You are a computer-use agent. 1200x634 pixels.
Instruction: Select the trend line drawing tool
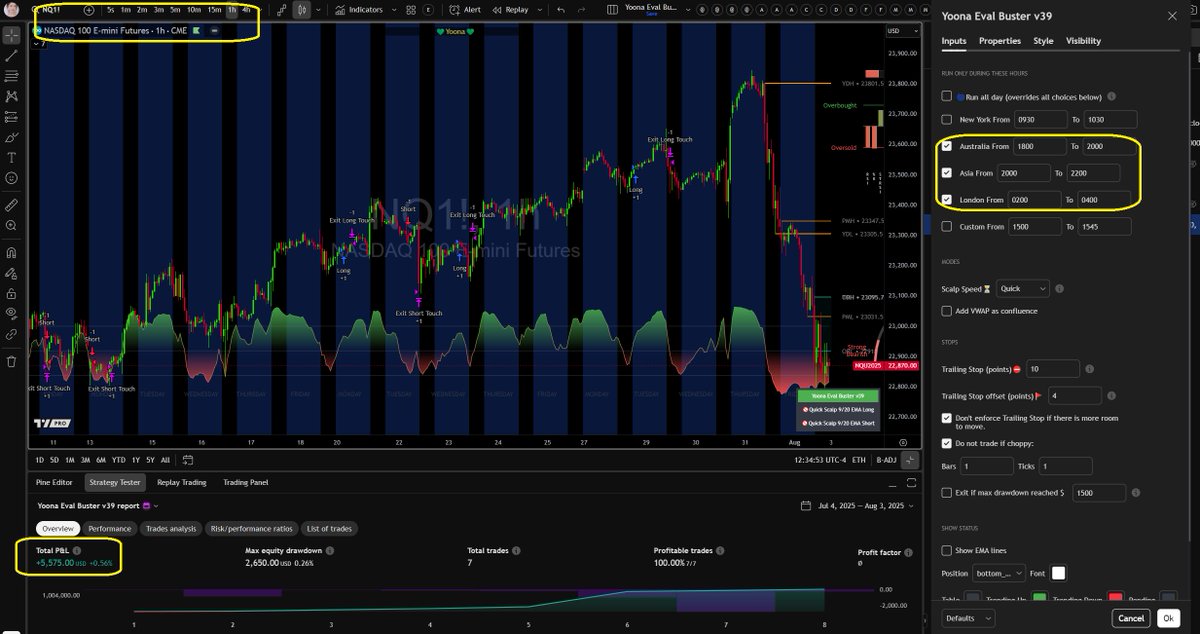[11, 55]
